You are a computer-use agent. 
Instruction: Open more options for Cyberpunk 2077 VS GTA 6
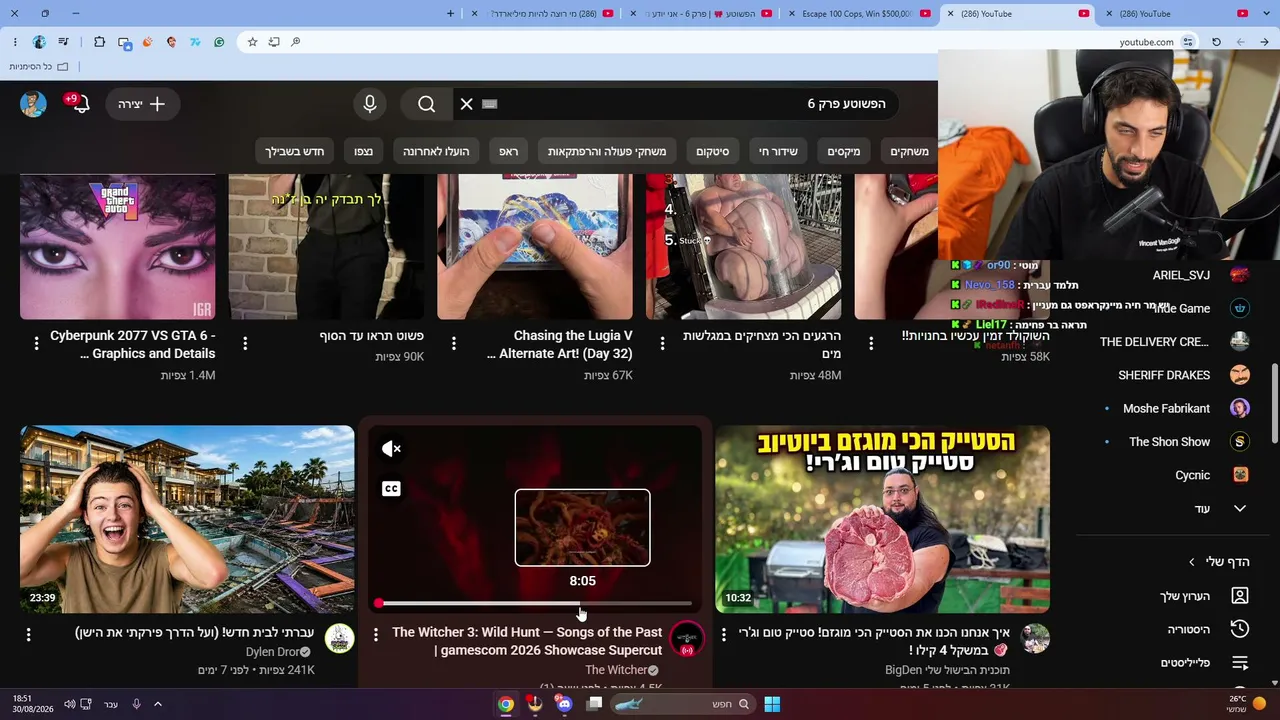pyautogui.click(x=36, y=343)
